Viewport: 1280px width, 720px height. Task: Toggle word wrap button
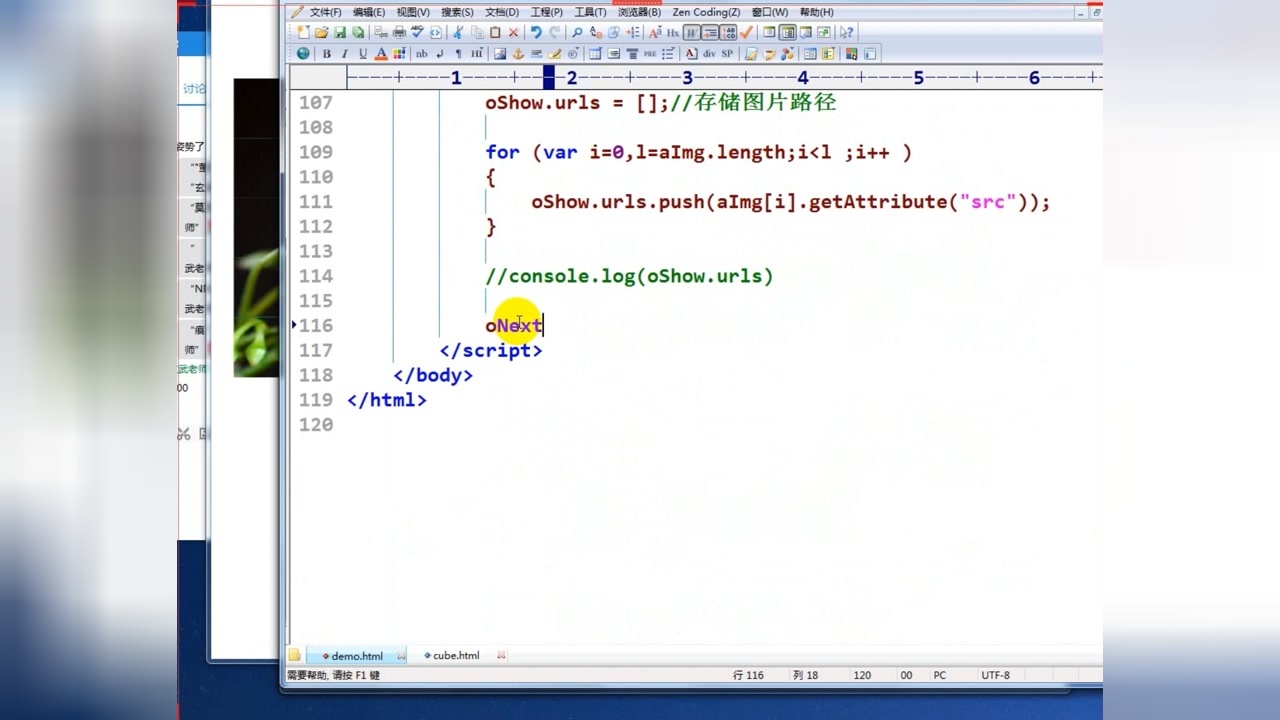click(692, 33)
